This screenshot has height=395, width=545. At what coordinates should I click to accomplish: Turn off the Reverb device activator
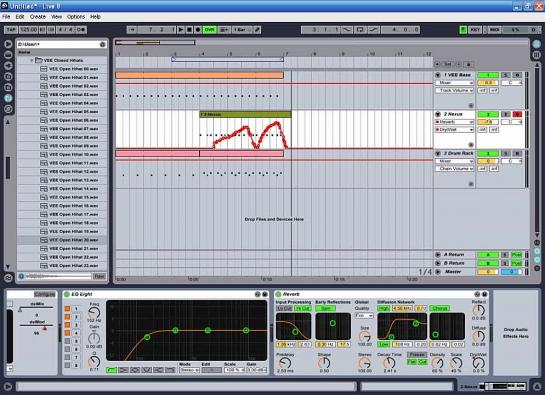pyautogui.click(x=278, y=295)
